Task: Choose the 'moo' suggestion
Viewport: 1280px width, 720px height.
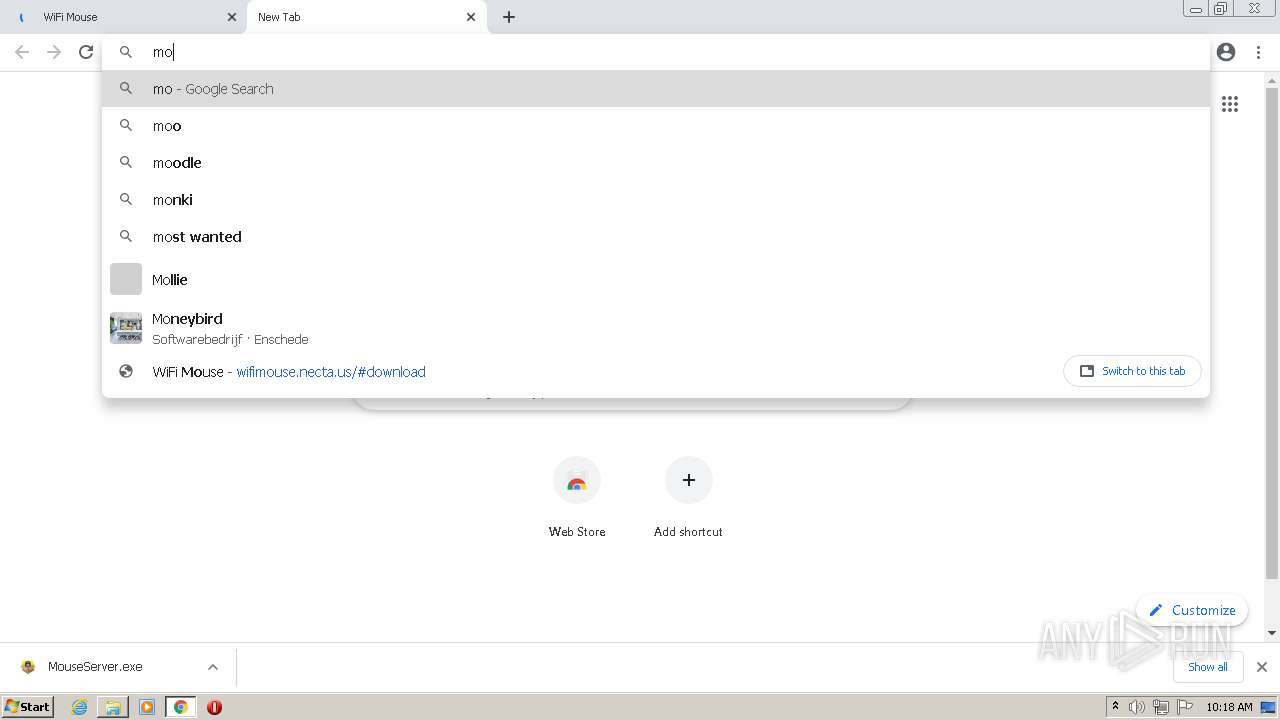Action: pos(655,126)
